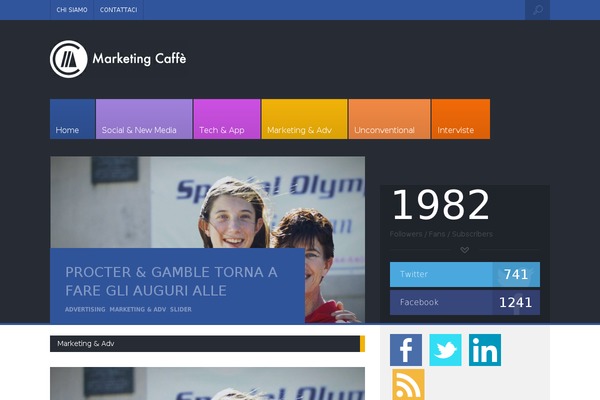Select Social & New Media category

tap(144, 119)
